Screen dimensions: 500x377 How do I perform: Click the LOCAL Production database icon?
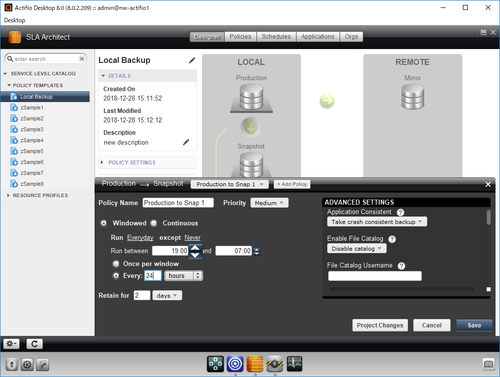[251, 98]
